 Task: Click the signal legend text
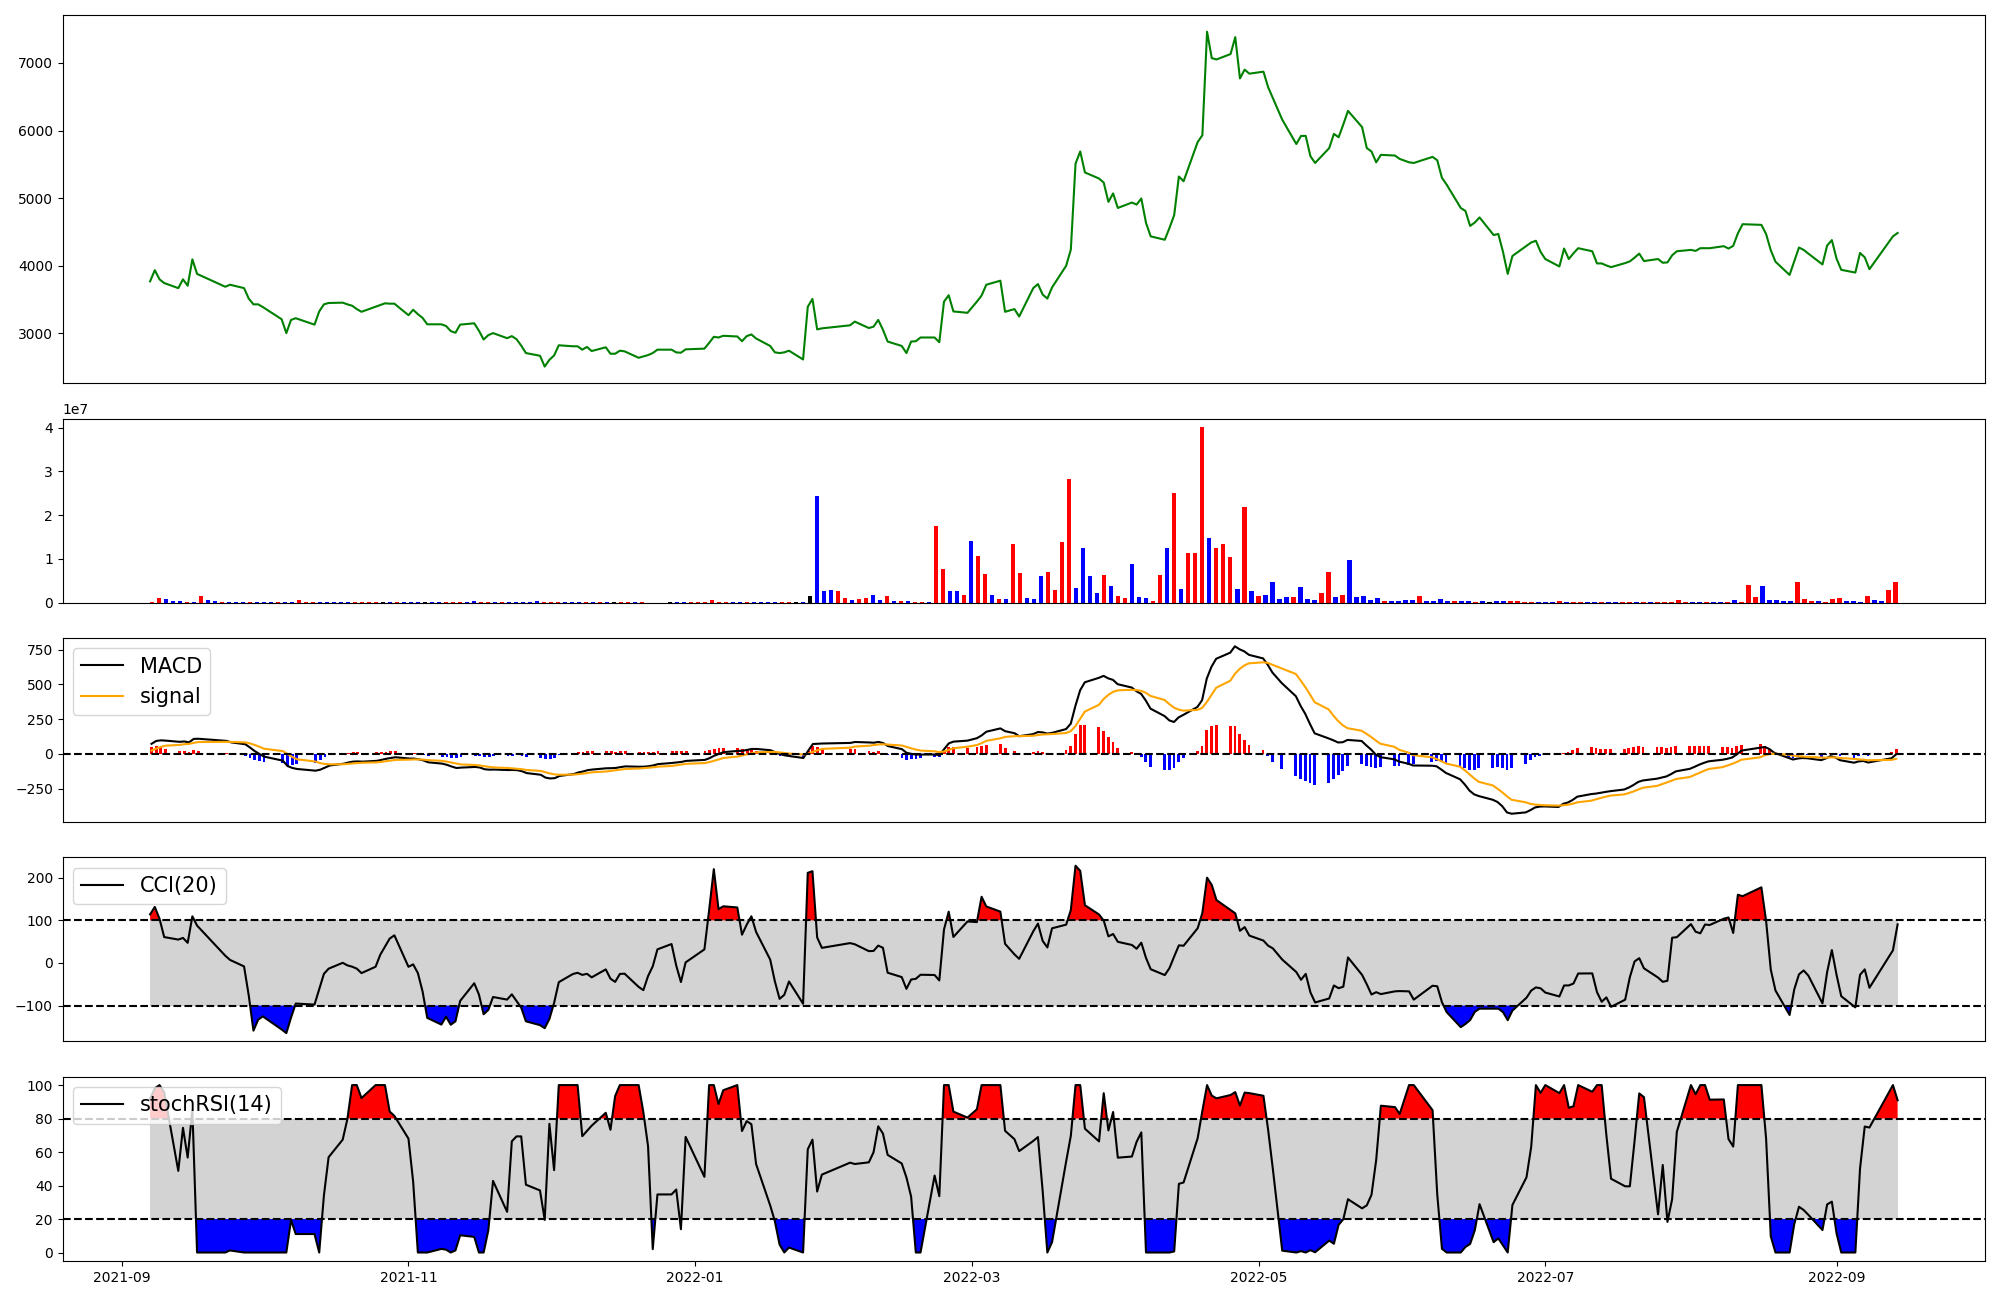click(x=170, y=696)
